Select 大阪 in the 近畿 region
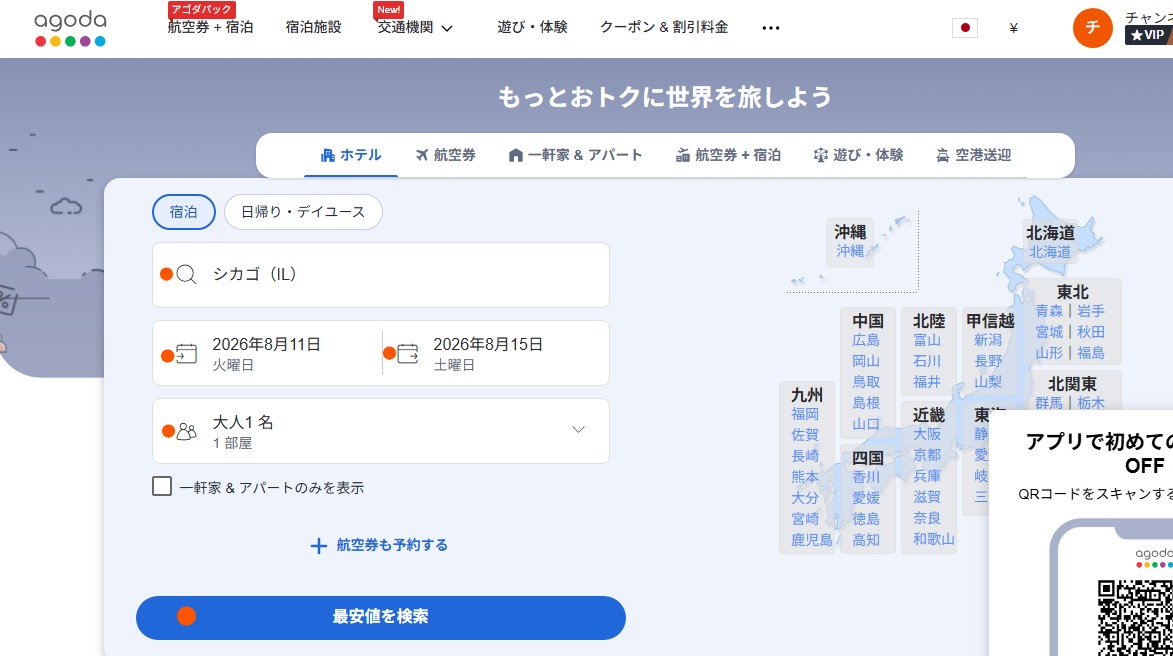The image size is (1173, 656). click(x=927, y=434)
